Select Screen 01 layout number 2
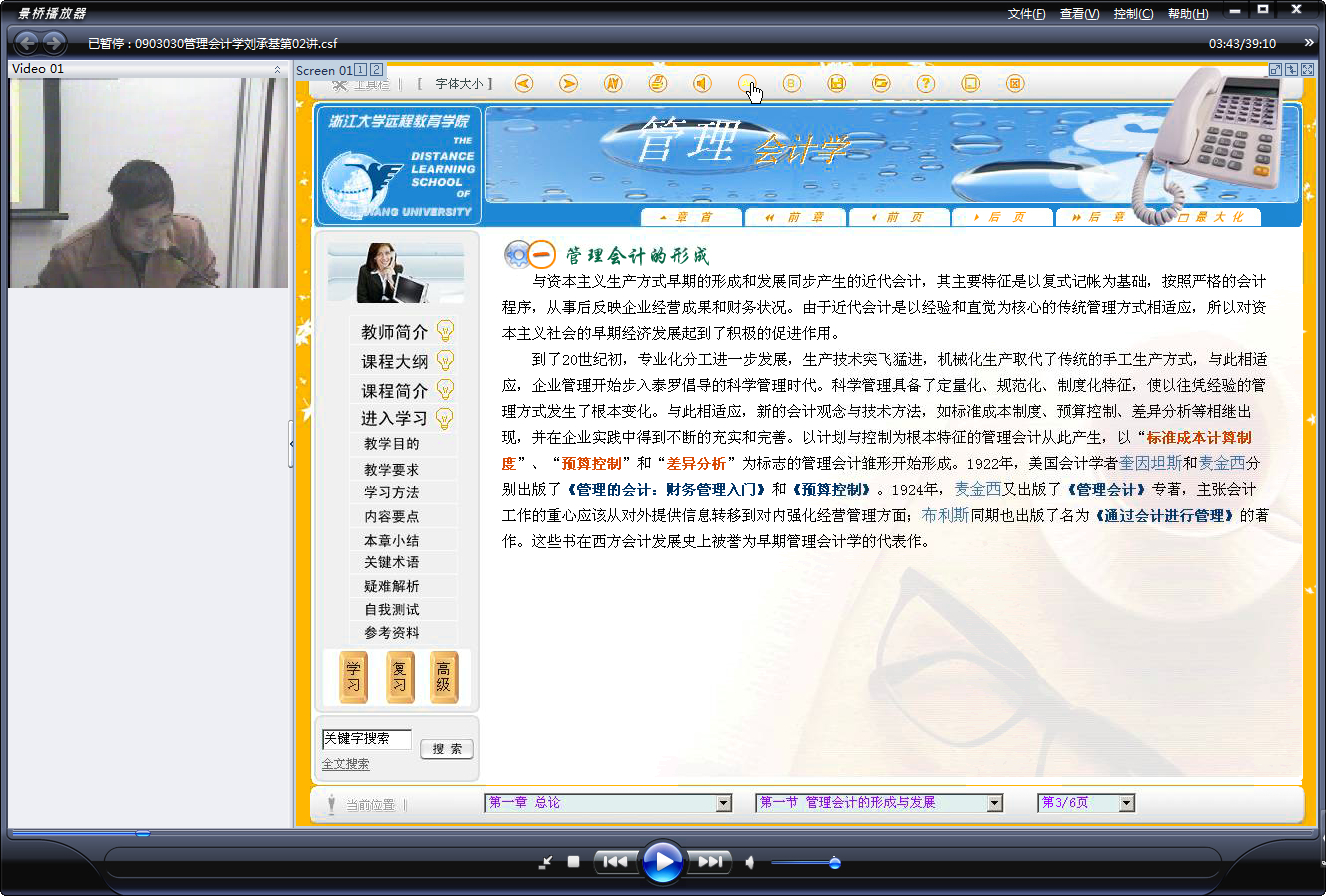 point(376,69)
